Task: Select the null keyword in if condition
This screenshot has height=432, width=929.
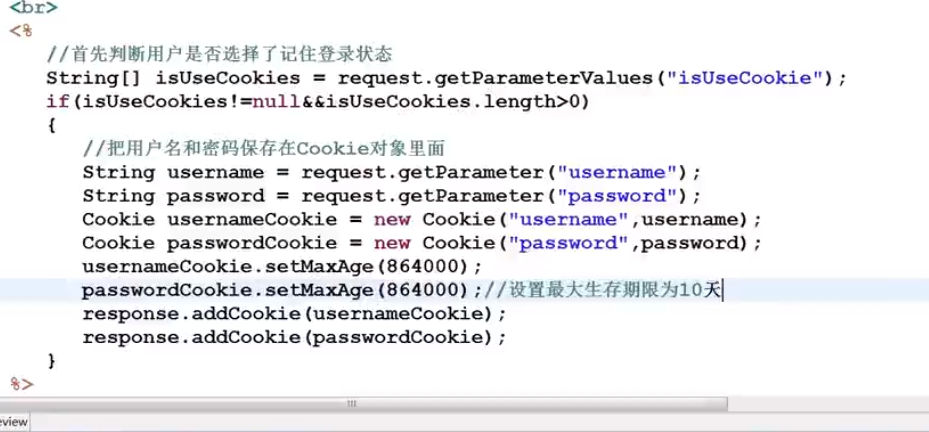Action: tap(277, 102)
